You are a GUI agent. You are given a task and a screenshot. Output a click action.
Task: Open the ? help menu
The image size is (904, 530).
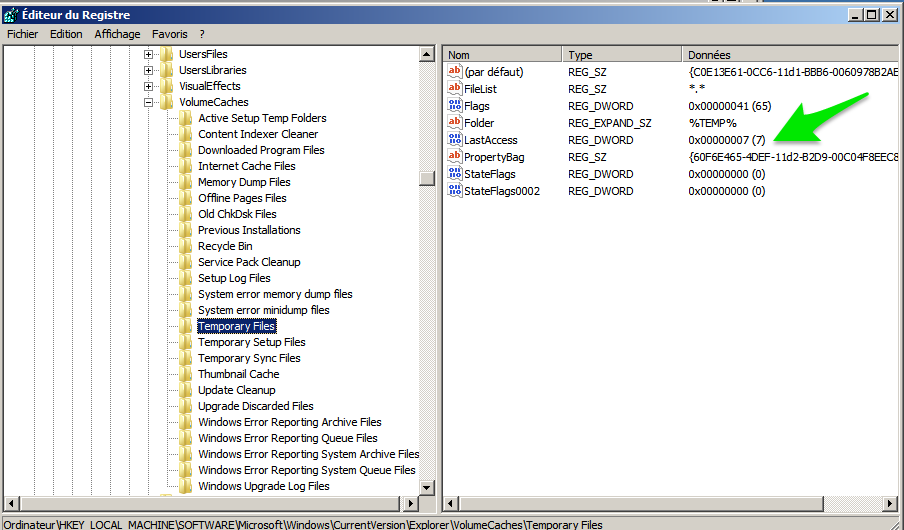pyautogui.click(x=202, y=34)
